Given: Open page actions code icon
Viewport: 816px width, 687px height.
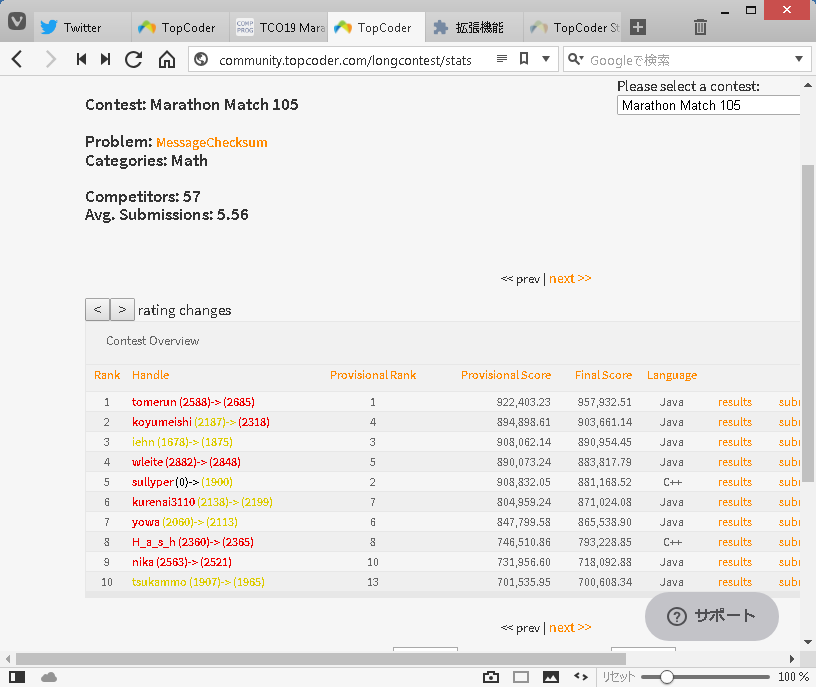Looking at the screenshot, I should [x=581, y=677].
